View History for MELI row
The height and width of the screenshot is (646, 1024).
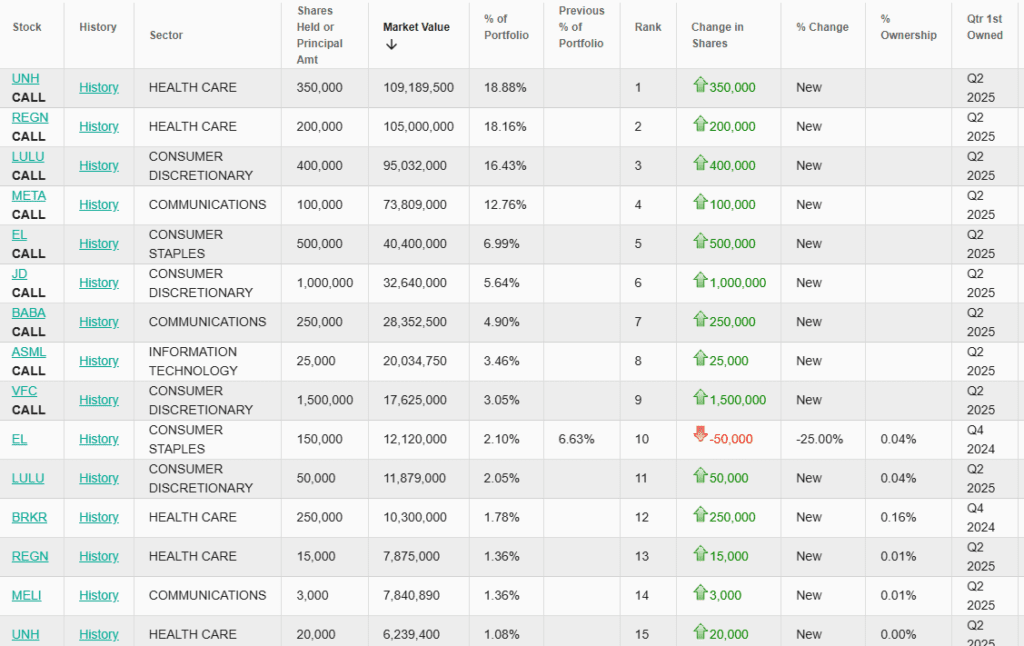click(x=99, y=596)
